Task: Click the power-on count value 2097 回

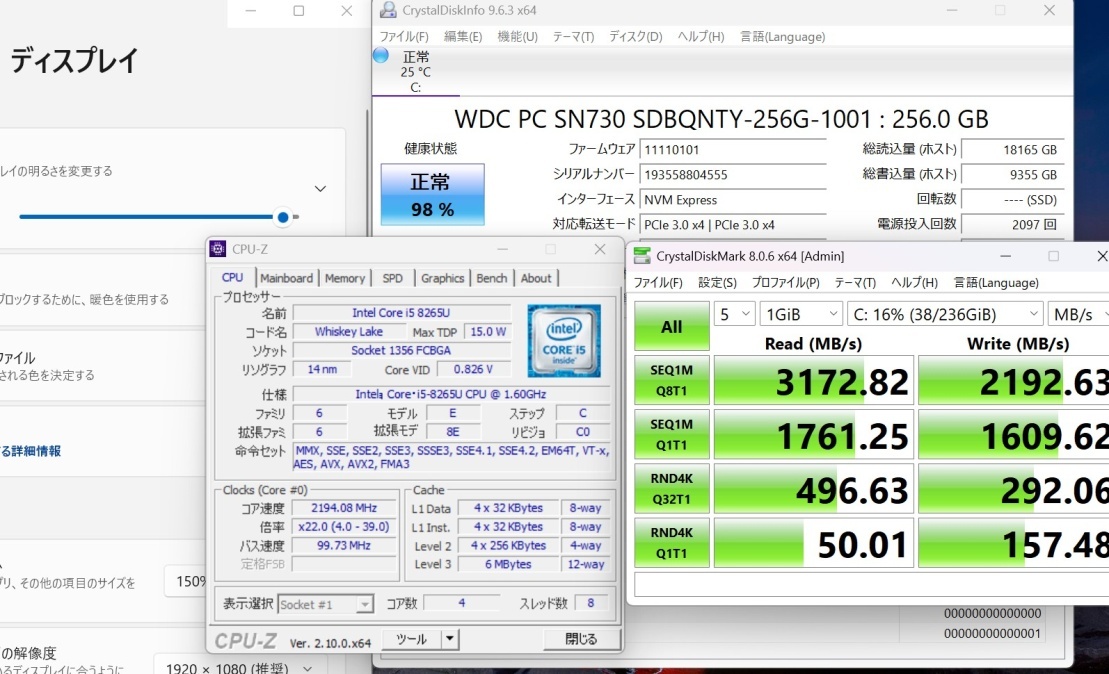Action: [x=1013, y=225]
